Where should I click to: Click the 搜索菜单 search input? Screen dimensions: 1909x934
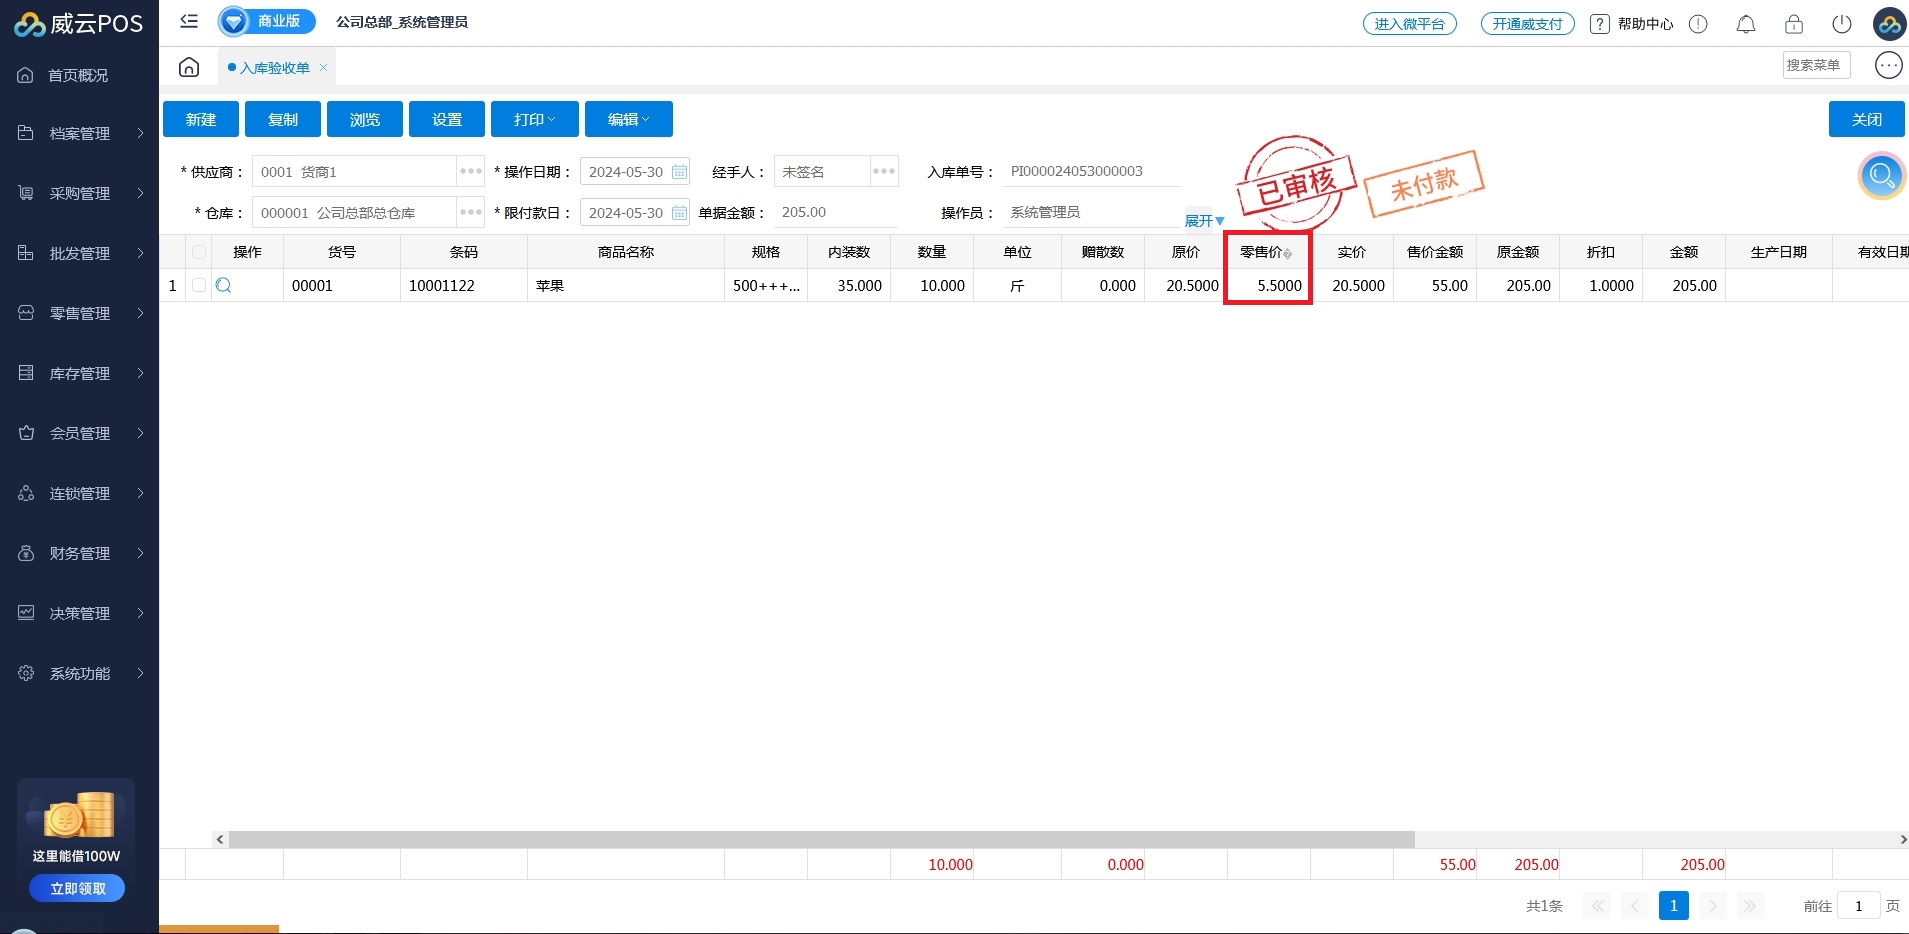click(x=1815, y=66)
